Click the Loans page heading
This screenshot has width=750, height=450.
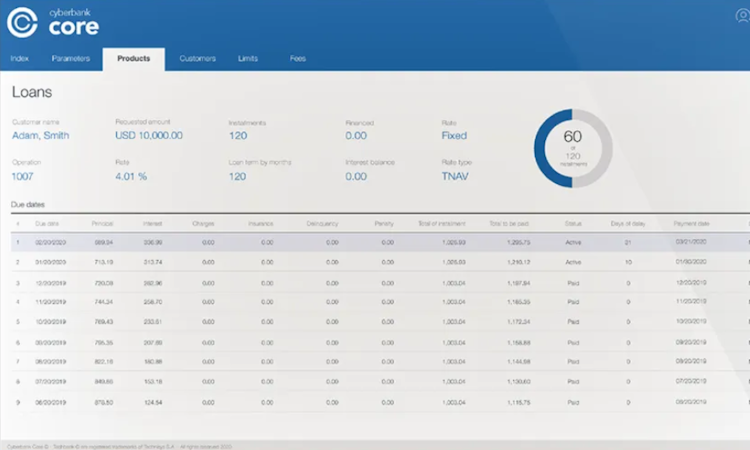pos(32,92)
